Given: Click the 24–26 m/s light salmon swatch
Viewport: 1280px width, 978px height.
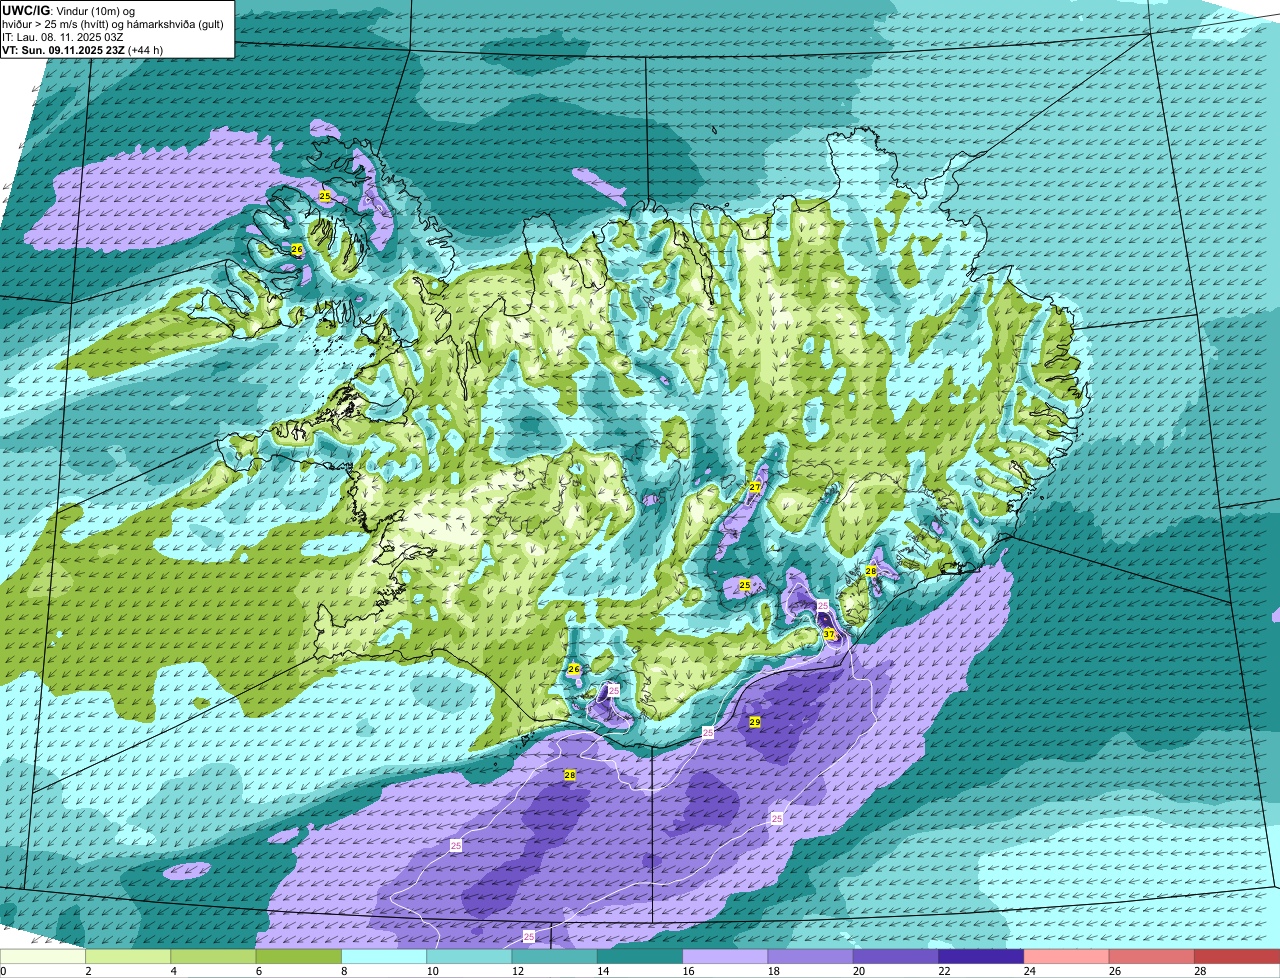Looking at the screenshot, I should (x=1067, y=956).
